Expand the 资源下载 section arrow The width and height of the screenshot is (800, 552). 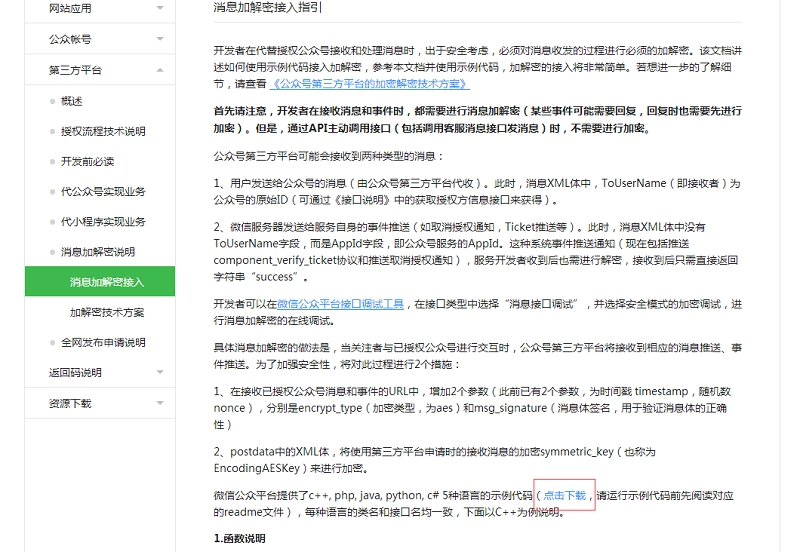(x=160, y=404)
